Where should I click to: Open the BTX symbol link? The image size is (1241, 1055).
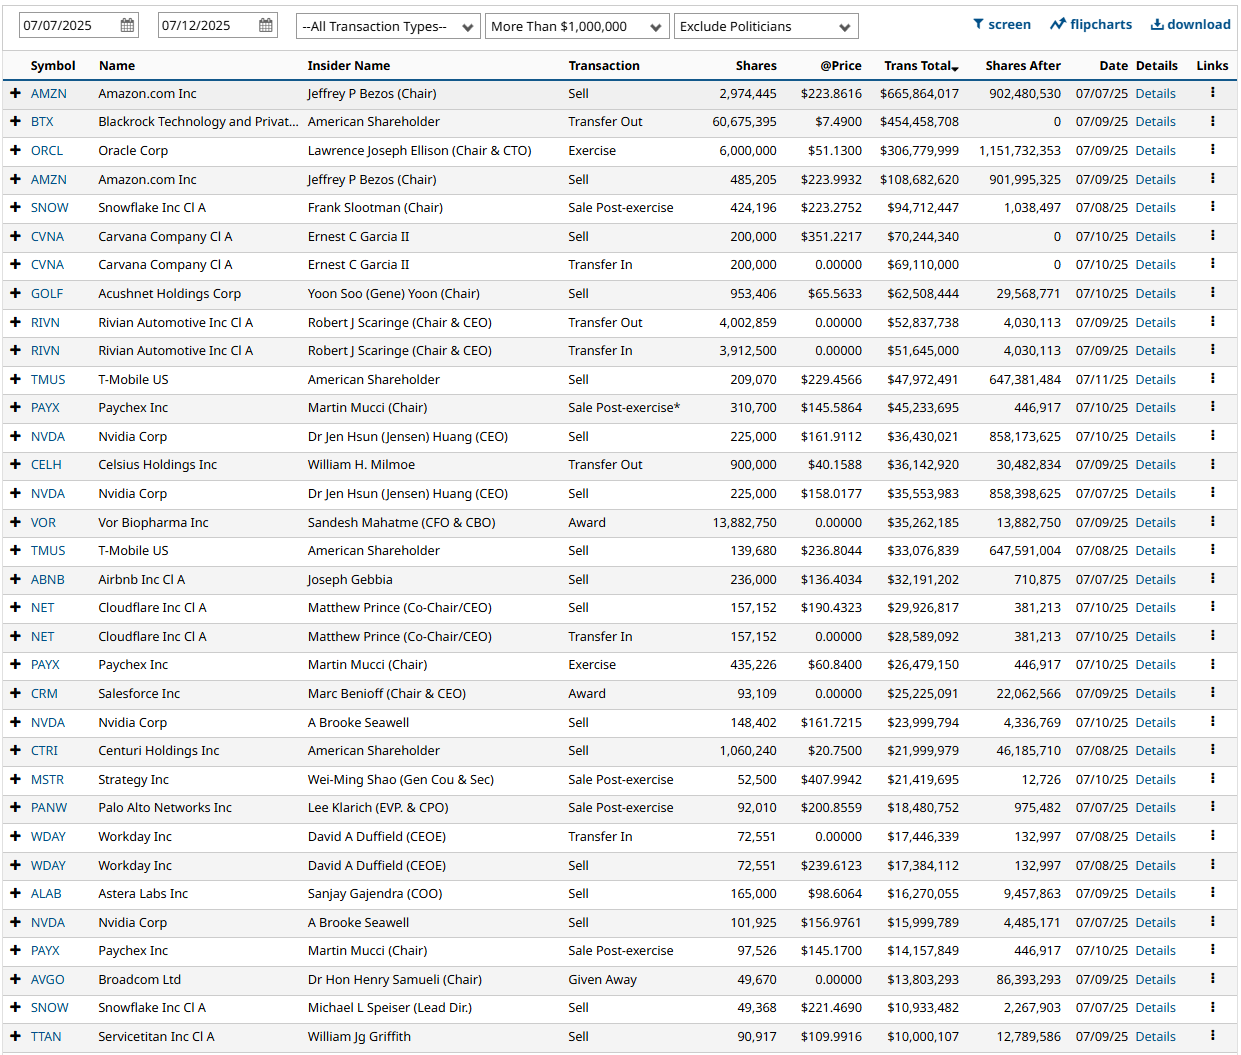[42, 121]
